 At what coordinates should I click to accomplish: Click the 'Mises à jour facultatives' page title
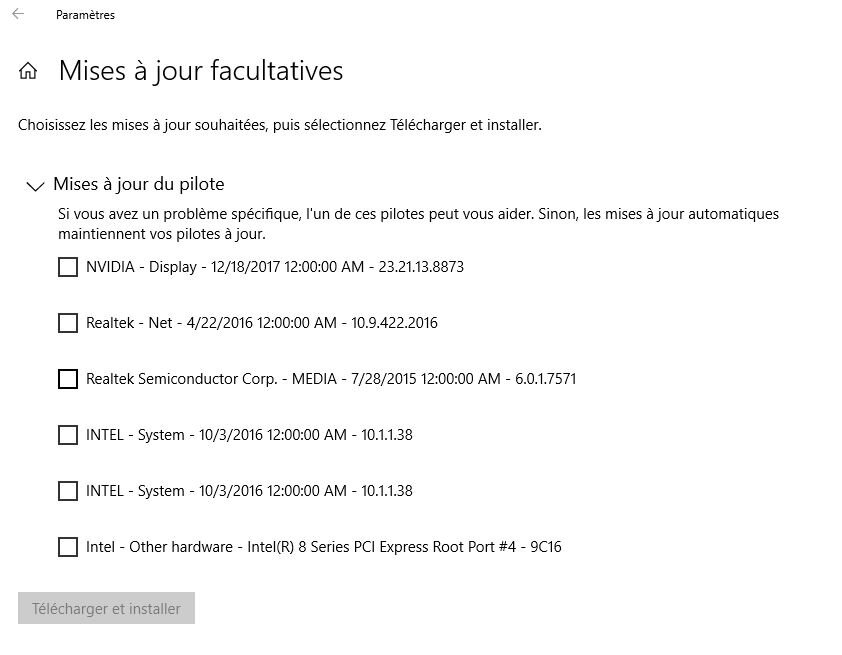(201, 71)
